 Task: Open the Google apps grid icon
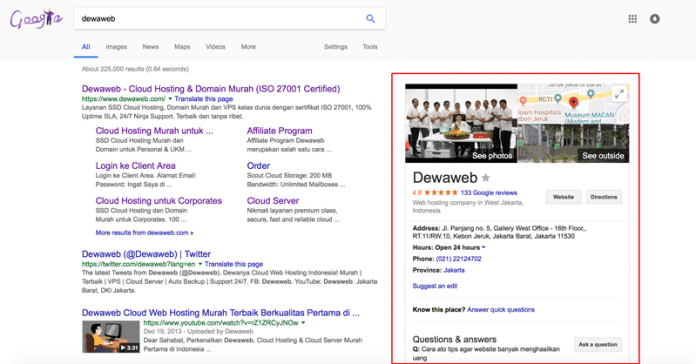click(633, 19)
